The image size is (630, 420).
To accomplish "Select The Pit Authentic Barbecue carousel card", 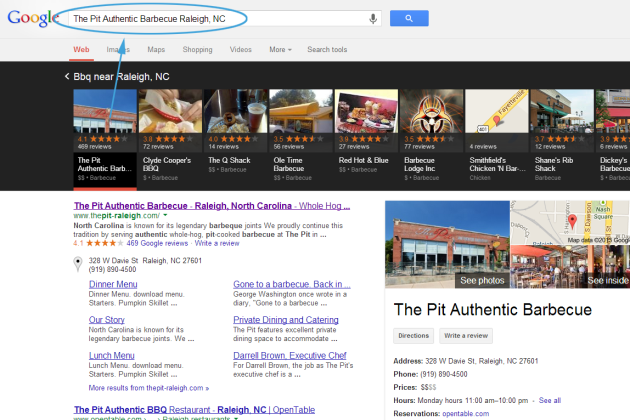I will (105, 139).
